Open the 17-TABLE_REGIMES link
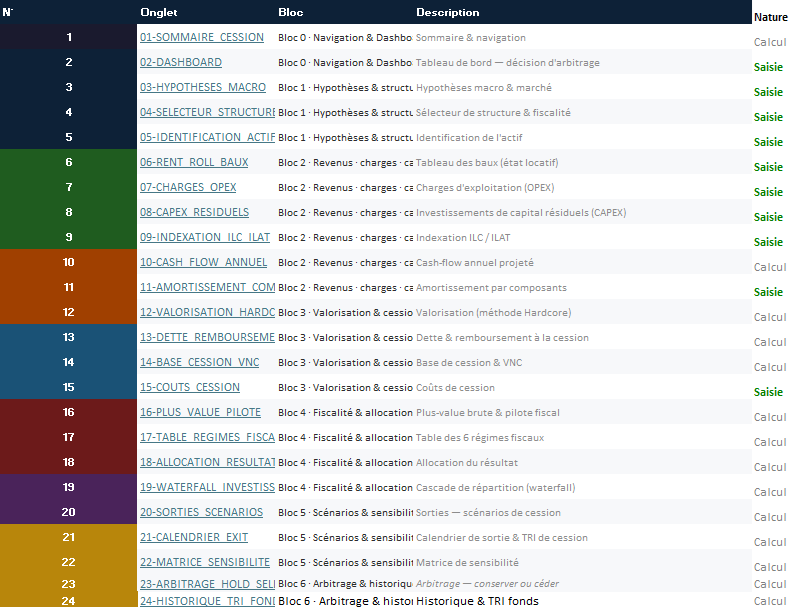The image size is (791, 607). (207, 437)
